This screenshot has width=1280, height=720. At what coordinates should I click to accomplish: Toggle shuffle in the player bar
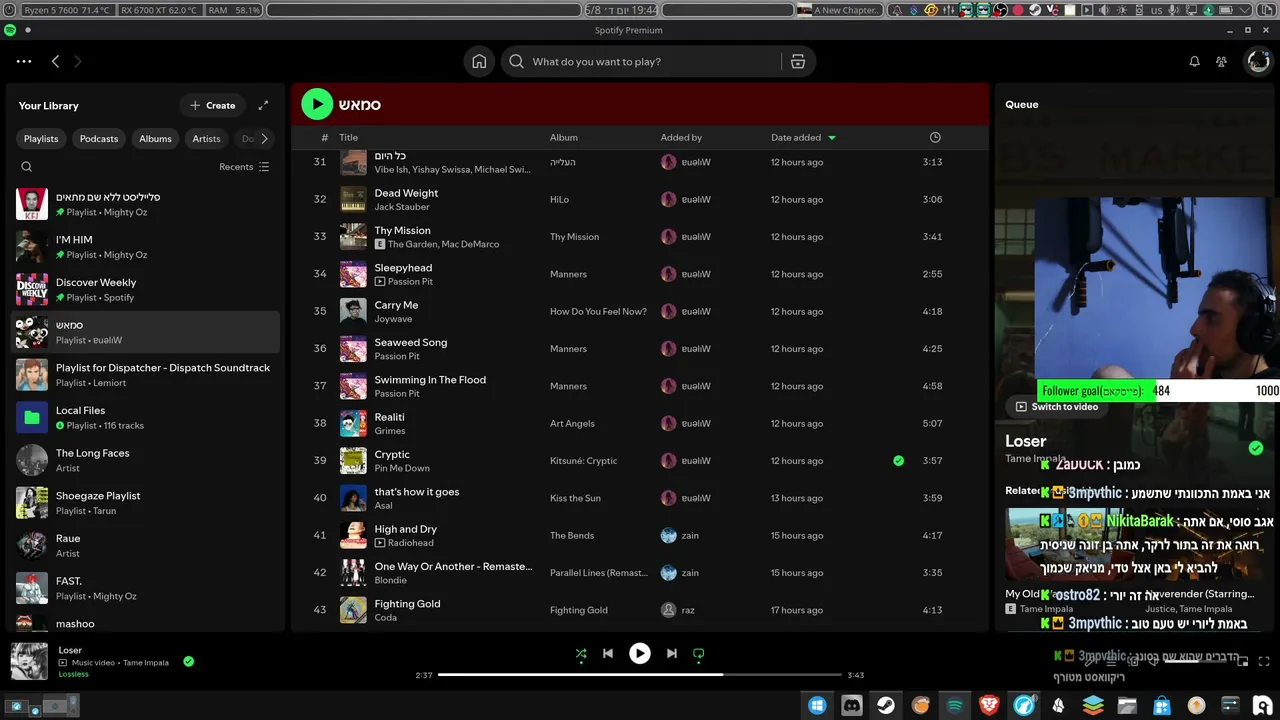click(x=581, y=653)
